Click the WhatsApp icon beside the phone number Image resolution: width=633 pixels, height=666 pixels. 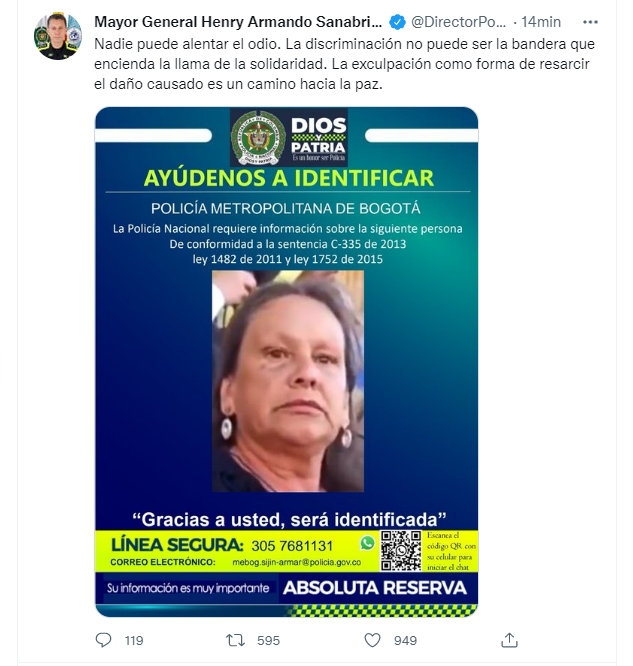[367, 543]
